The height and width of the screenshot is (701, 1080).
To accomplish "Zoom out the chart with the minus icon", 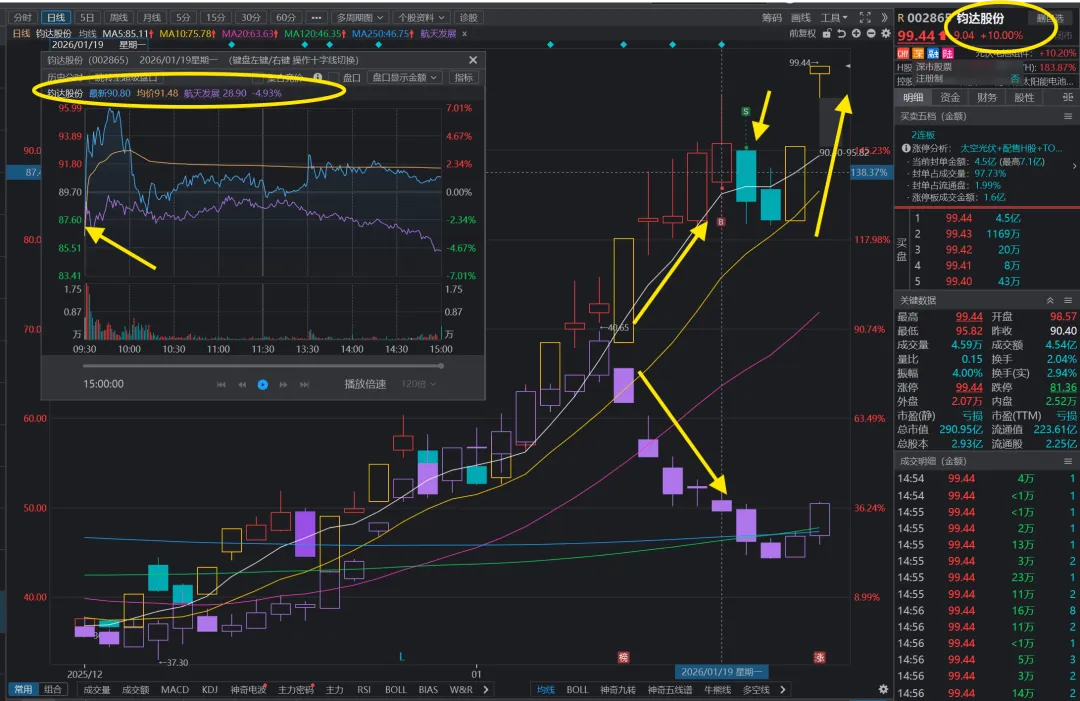I will click(x=871, y=33).
